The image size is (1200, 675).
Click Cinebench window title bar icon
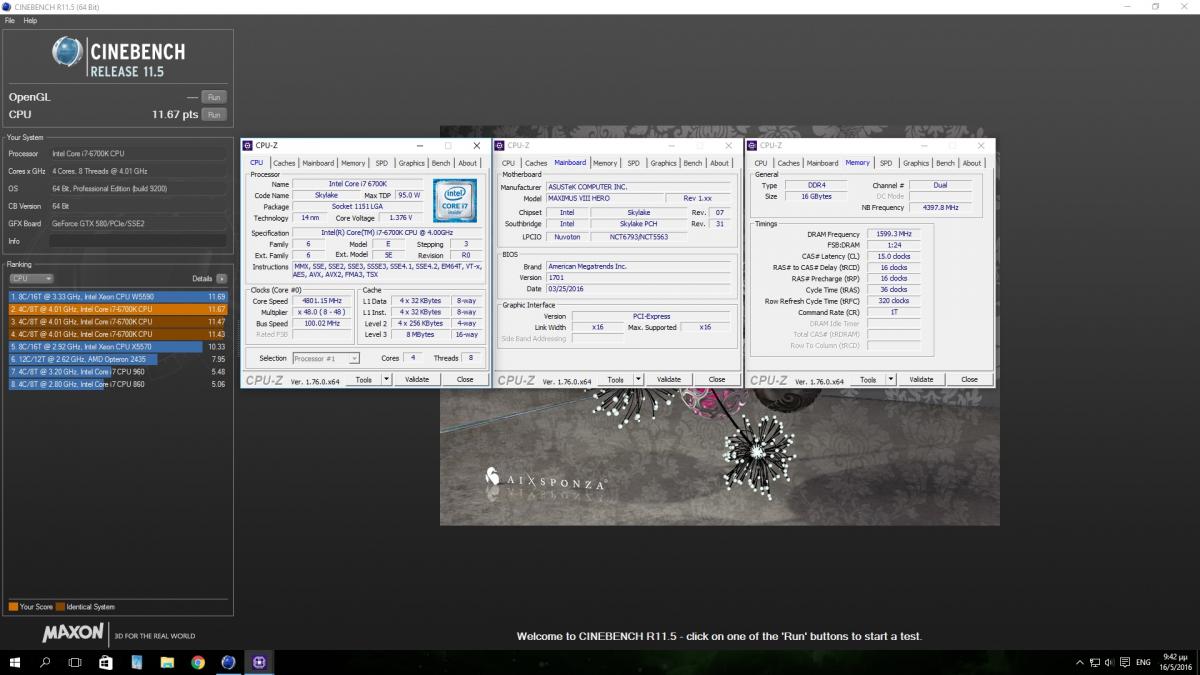click(x=6, y=6)
